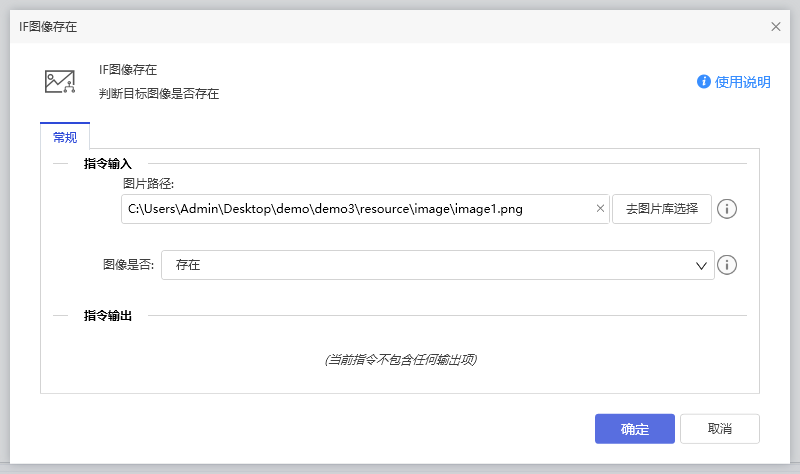Confirm with the 确定 button
Screen dimensions: 800x474
pyautogui.click(x=634, y=429)
